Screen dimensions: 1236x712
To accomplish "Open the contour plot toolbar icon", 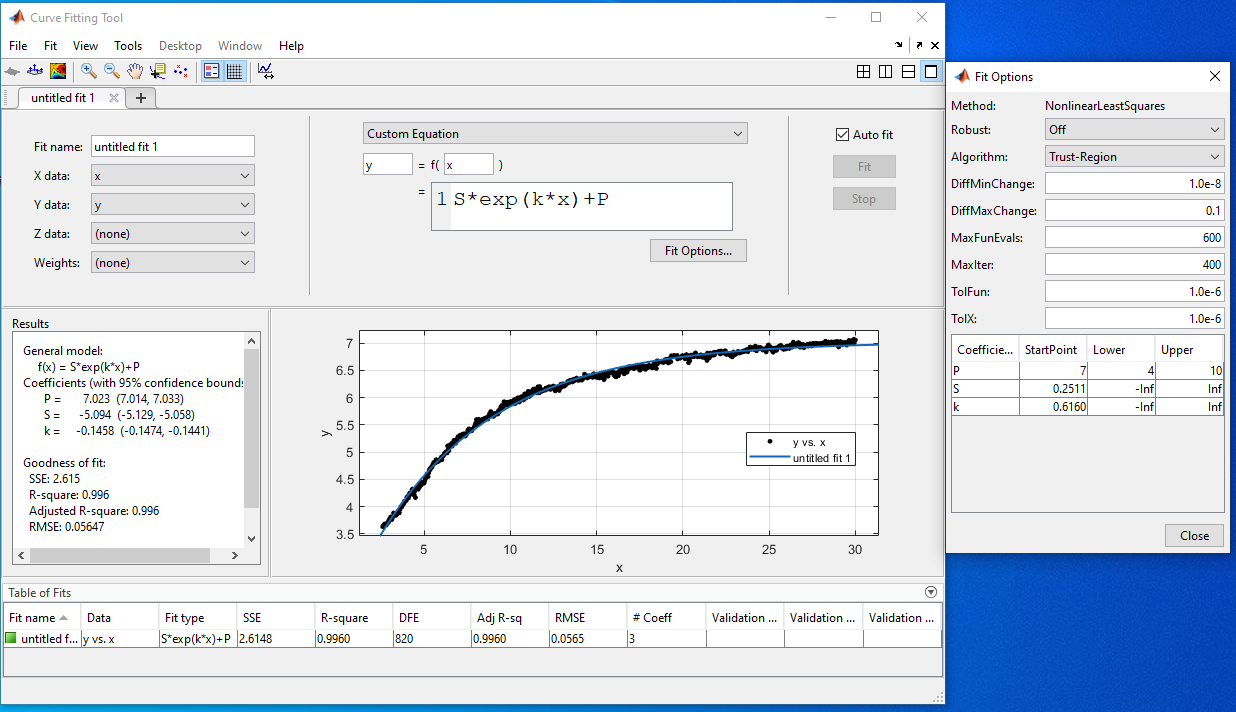I will [x=59, y=71].
